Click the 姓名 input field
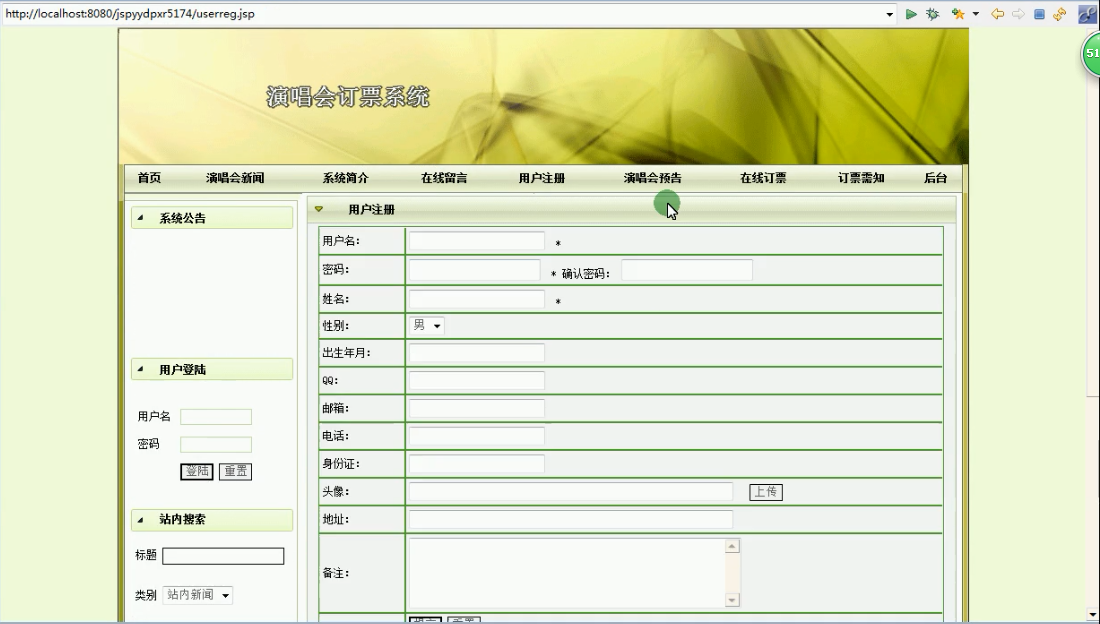This screenshot has height=624, width=1100. [476, 299]
